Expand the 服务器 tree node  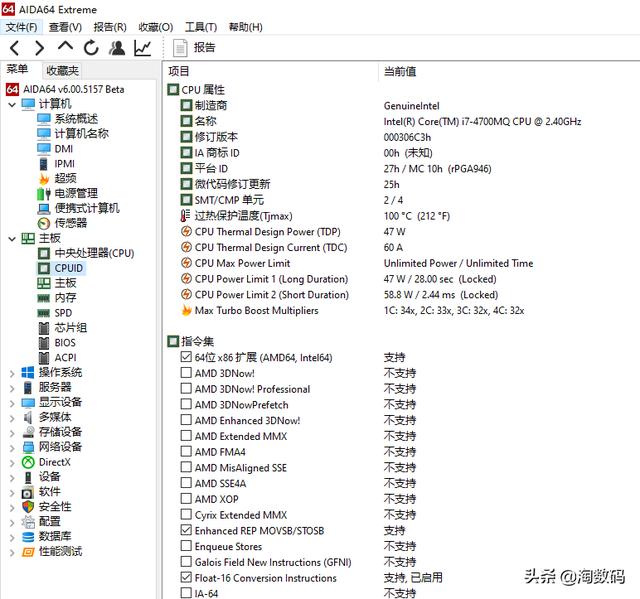tap(12, 388)
